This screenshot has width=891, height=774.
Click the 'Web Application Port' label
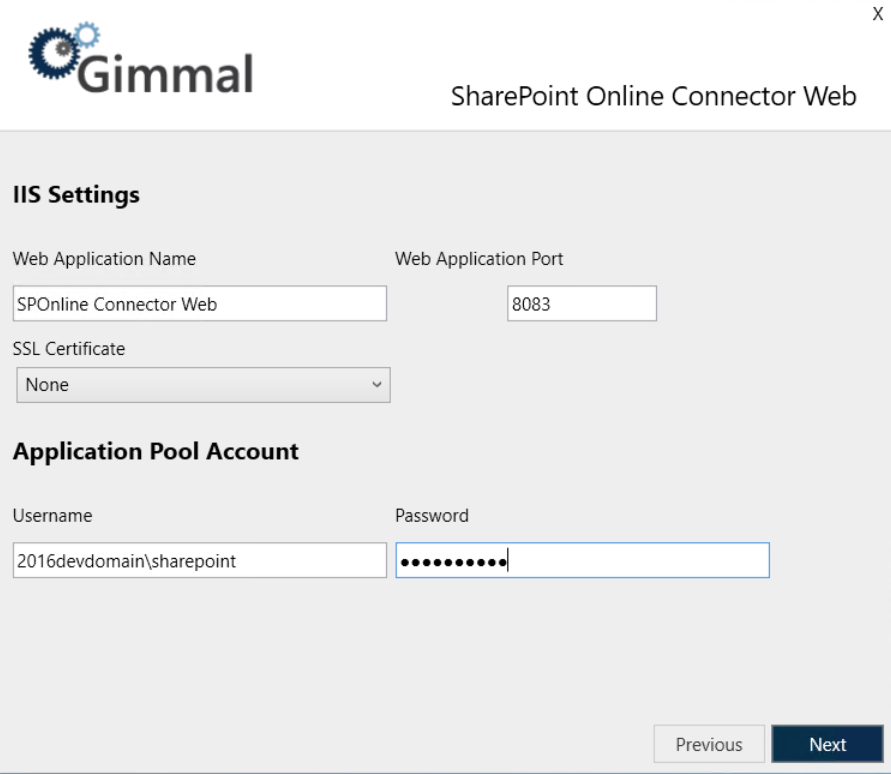(x=479, y=259)
